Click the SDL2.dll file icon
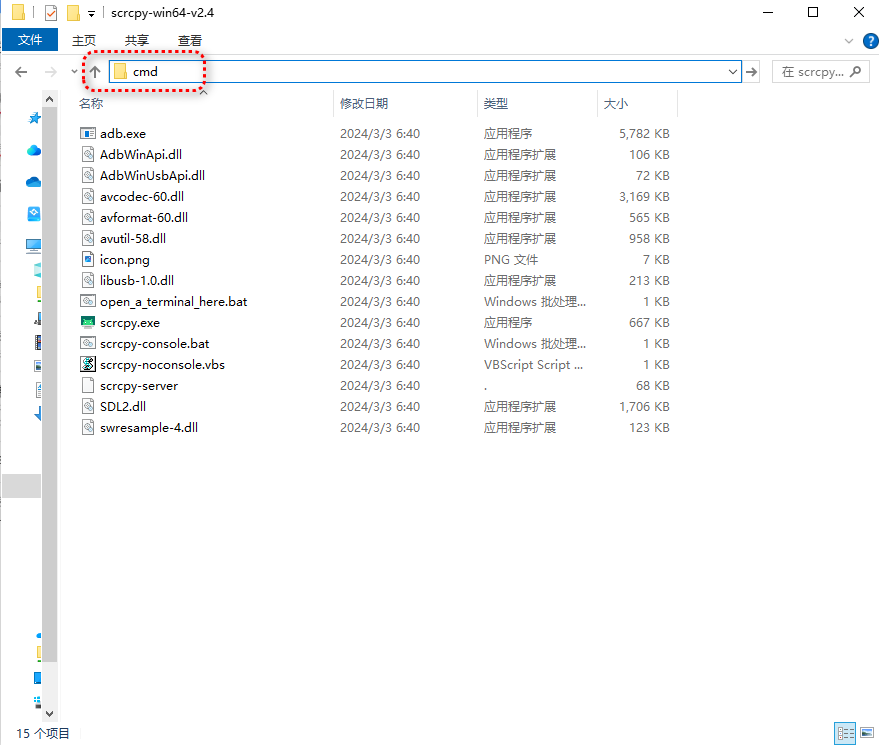Image resolution: width=879 pixels, height=745 pixels. (x=88, y=406)
